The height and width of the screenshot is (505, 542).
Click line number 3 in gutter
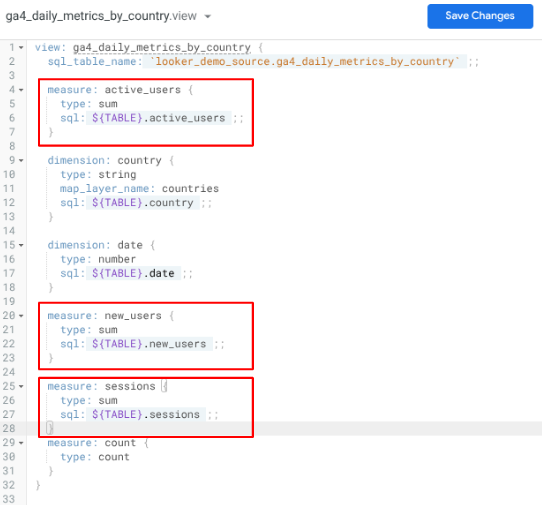pos(12,75)
